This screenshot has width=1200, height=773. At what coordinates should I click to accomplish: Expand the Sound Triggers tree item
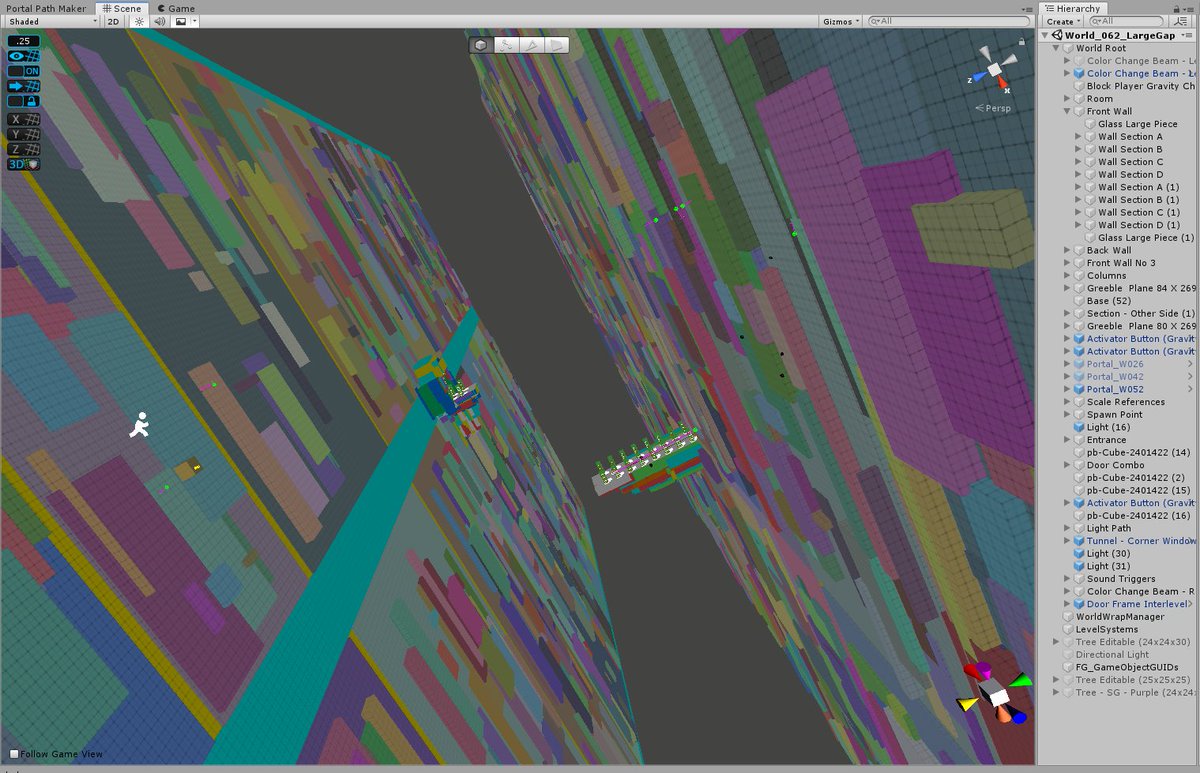(x=1068, y=578)
